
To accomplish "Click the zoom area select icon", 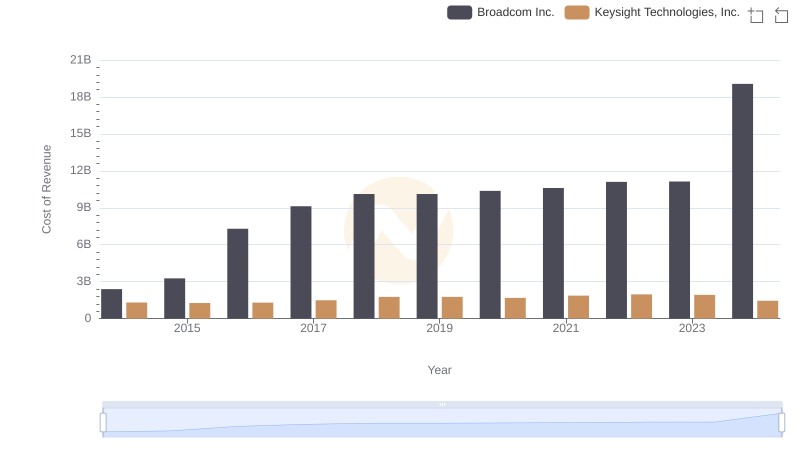I will pyautogui.click(x=756, y=15).
